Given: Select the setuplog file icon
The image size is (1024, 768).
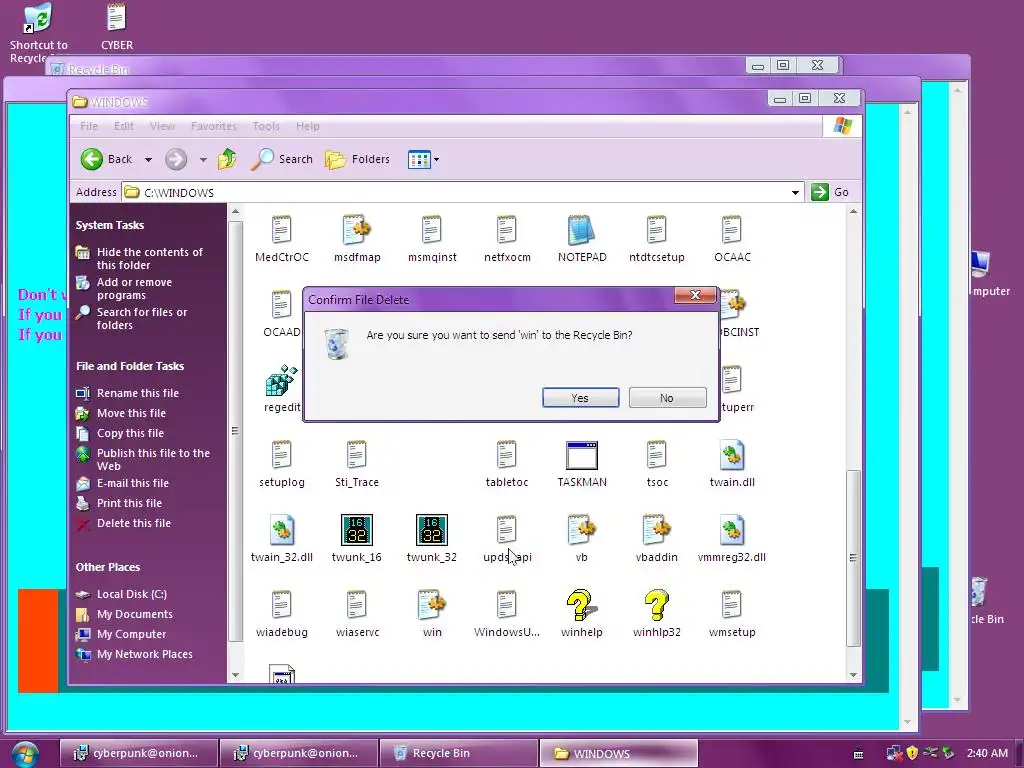Looking at the screenshot, I should point(281,456).
